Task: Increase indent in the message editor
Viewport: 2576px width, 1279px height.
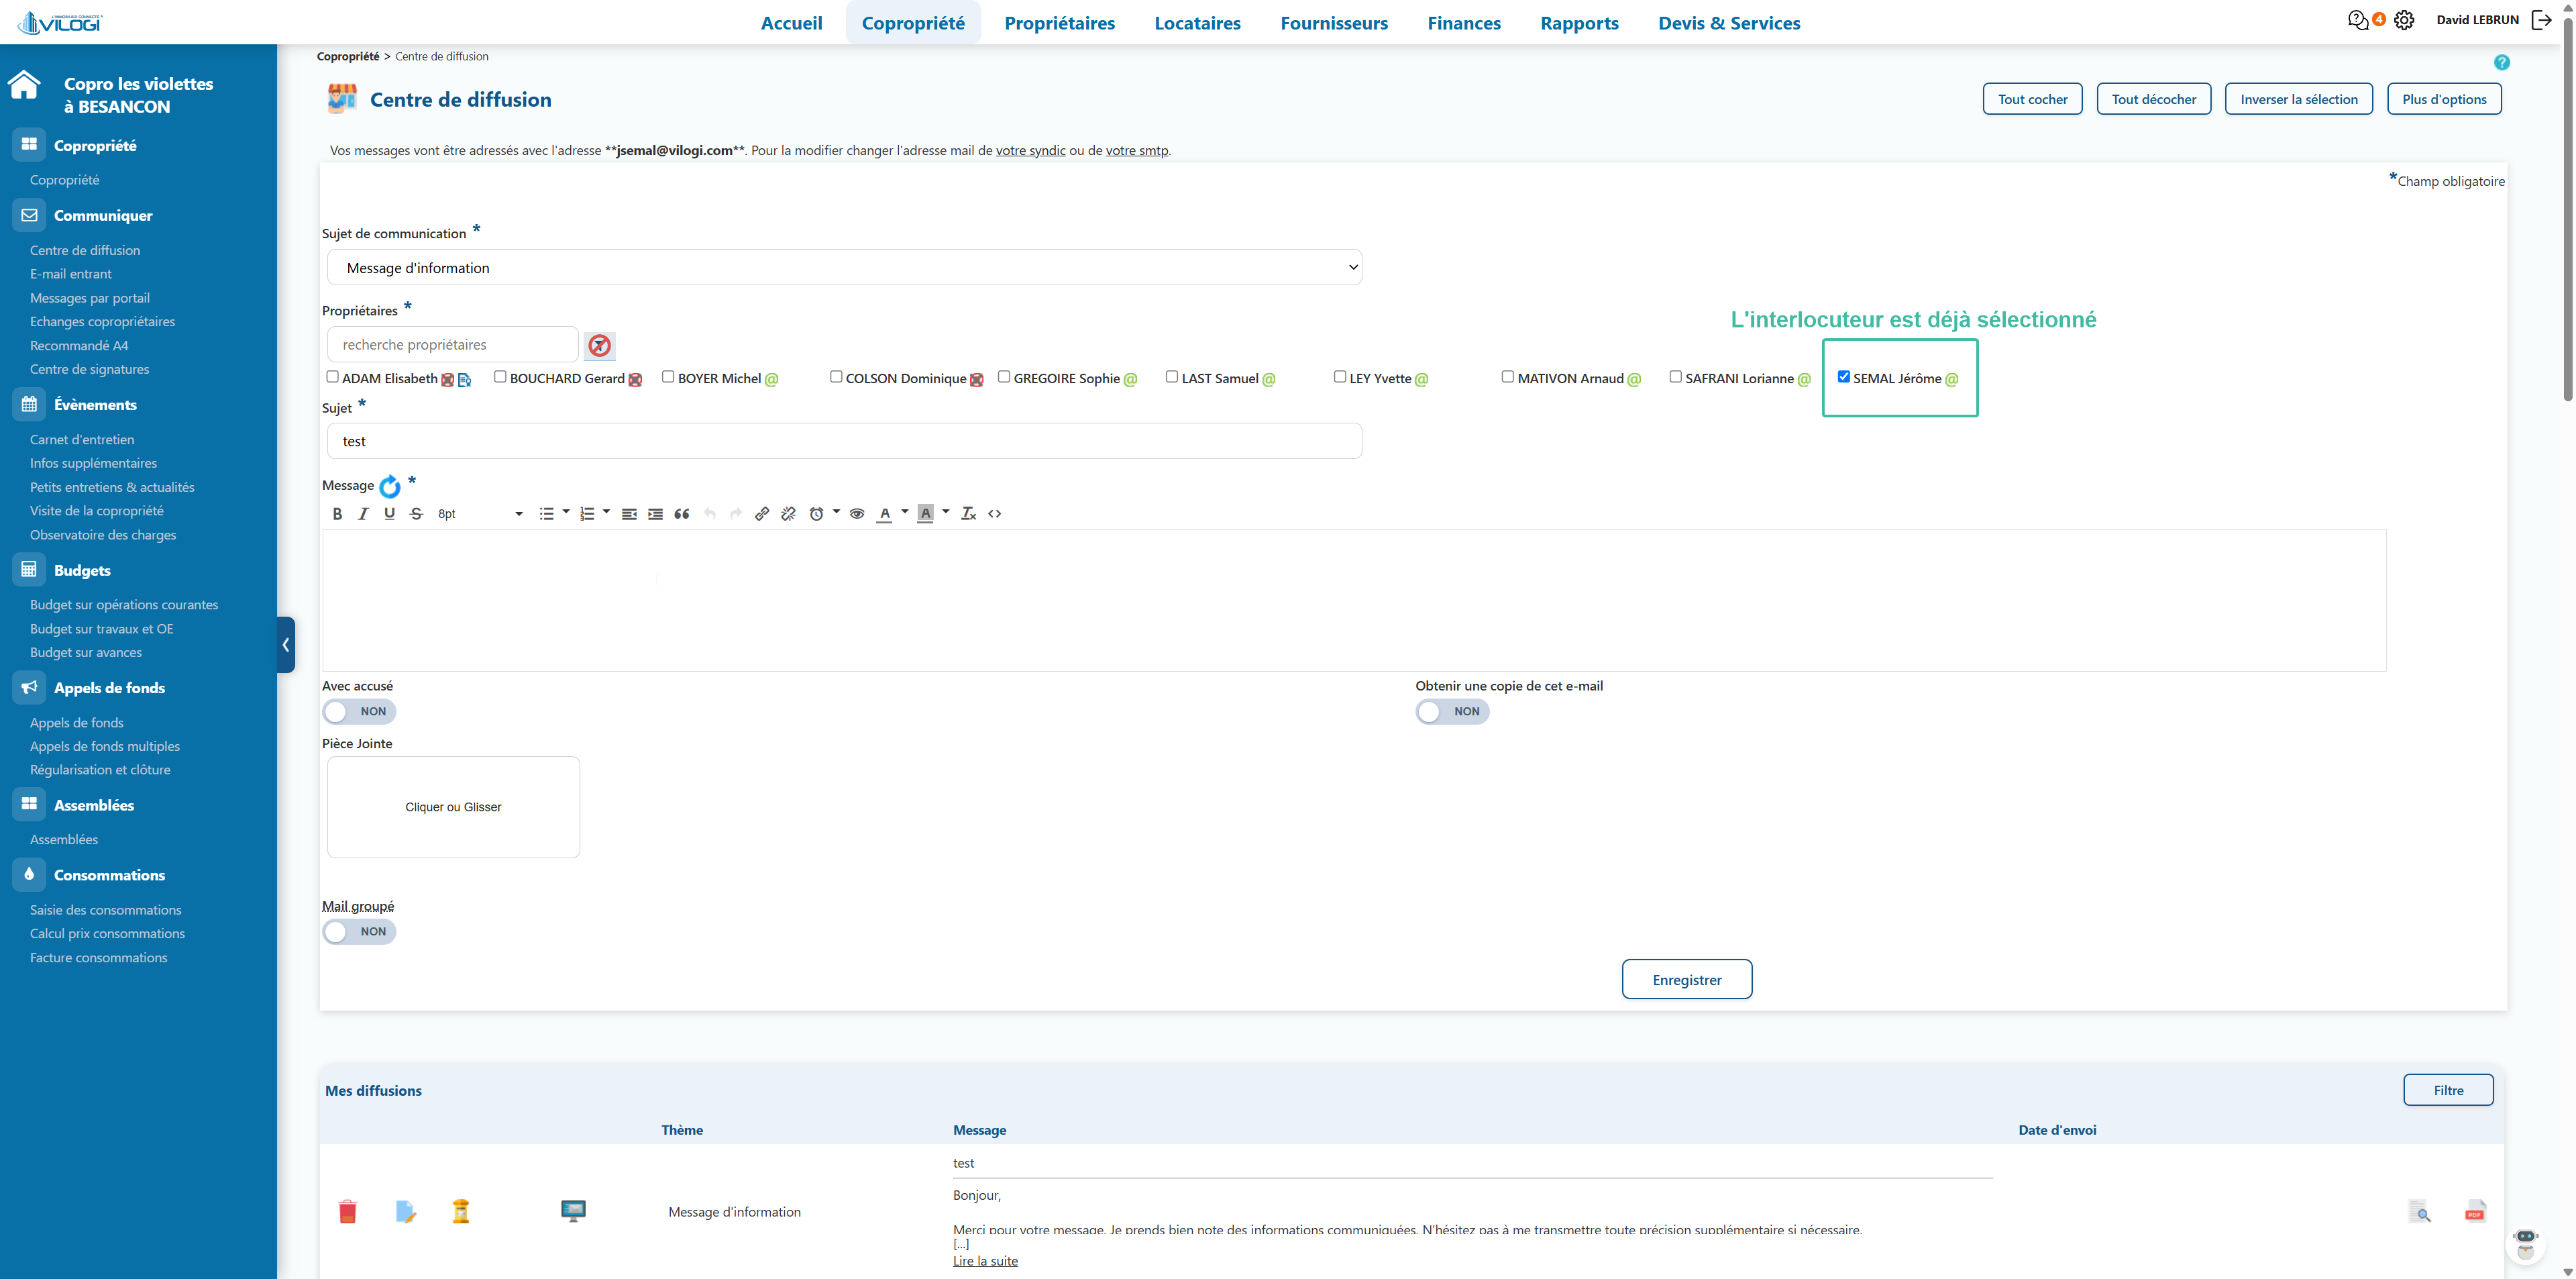Action: [x=655, y=514]
